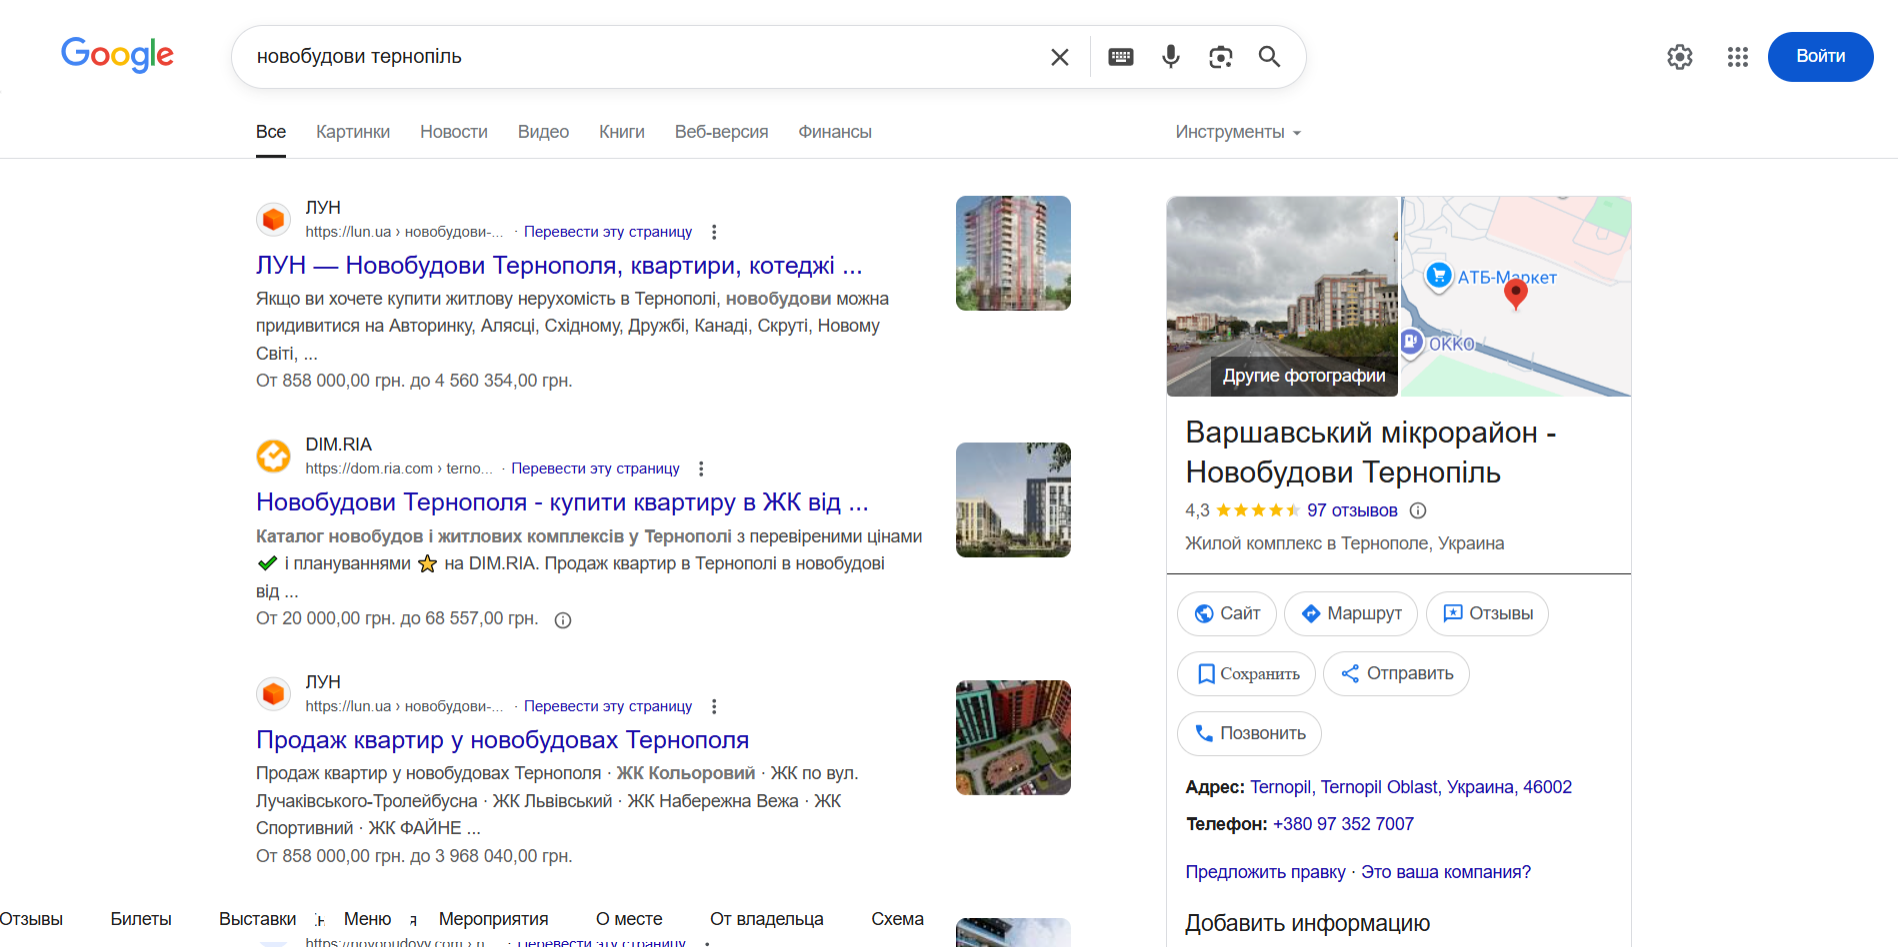Click the Продаж квартир result thumbnail image
Image resolution: width=1898 pixels, height=947 pixels.
click(x=1013, y=738)
